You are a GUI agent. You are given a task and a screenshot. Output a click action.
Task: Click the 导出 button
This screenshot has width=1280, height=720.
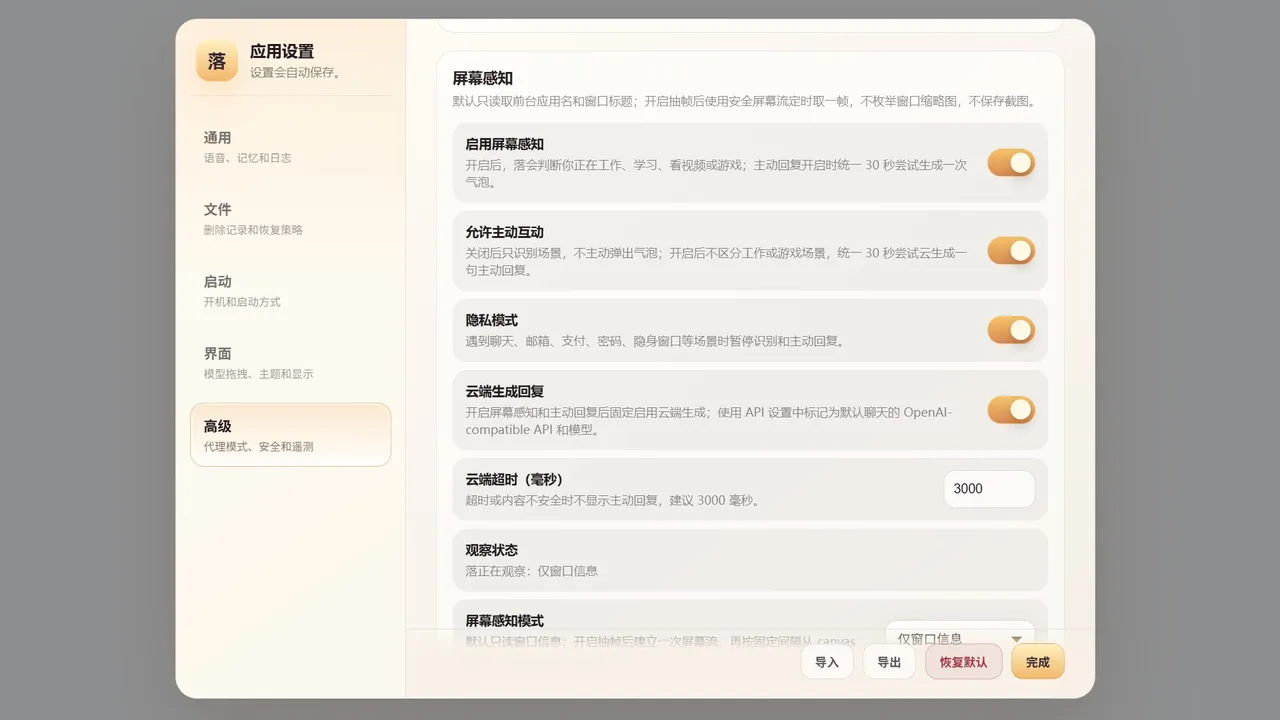889,662
